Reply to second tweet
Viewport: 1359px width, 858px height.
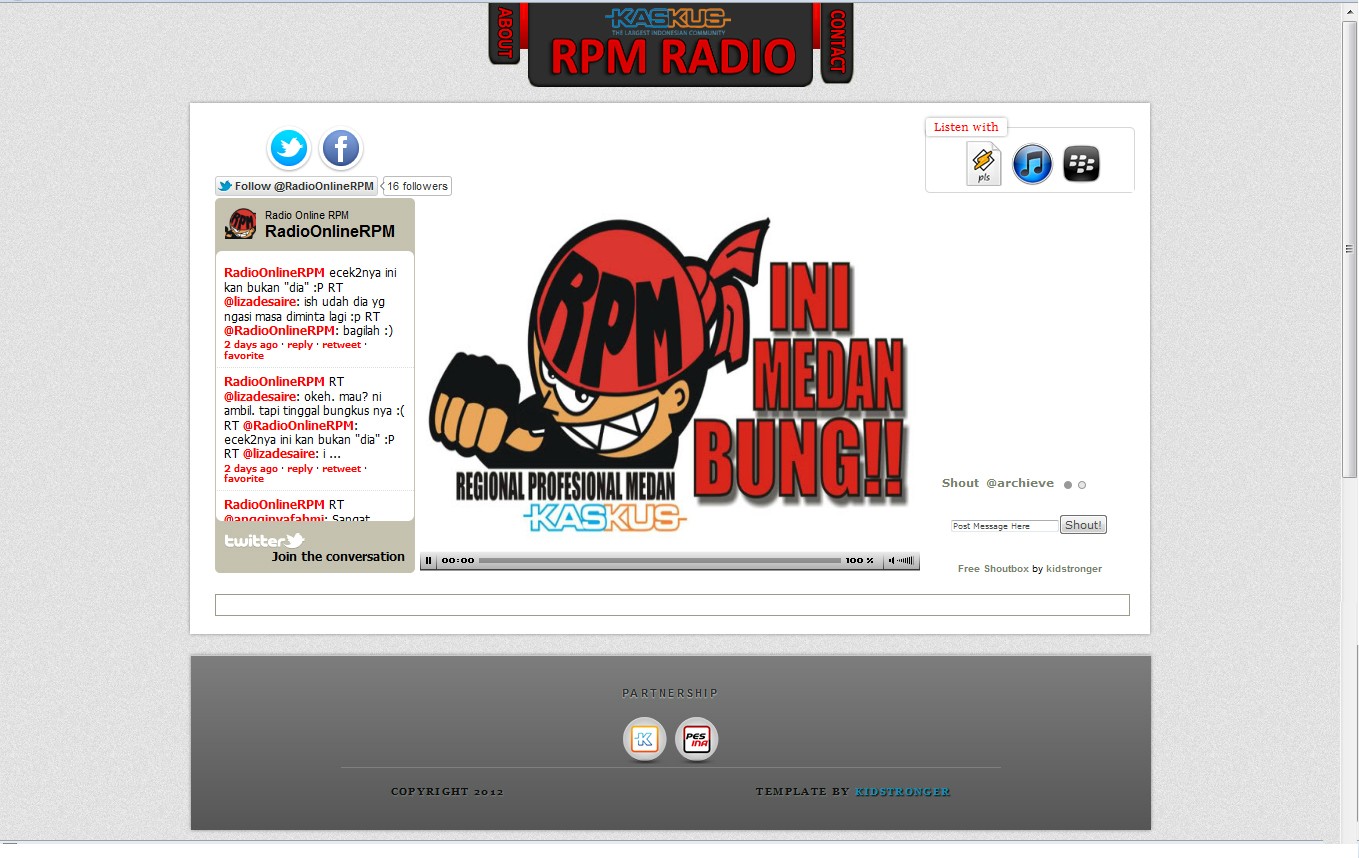pyautogui.click(x=300, y=469)
